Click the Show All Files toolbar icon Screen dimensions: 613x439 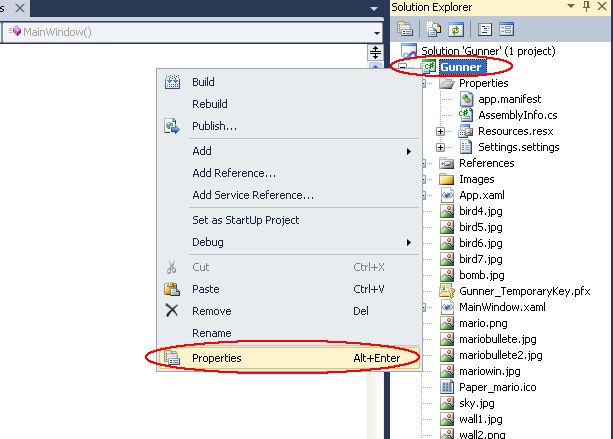(x=433, y=29)
